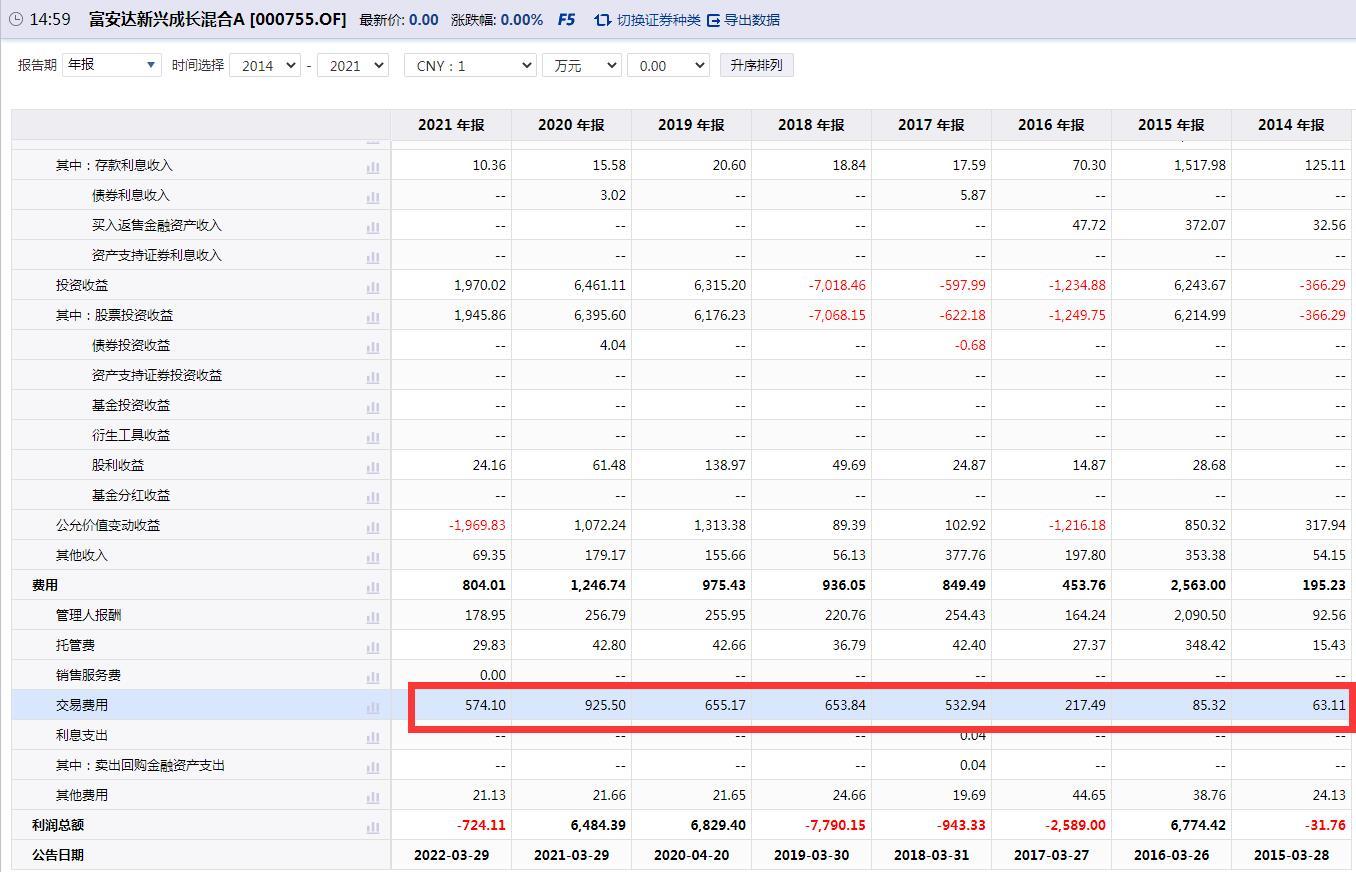The width and height of the screenshot is (1356, 872).
Task: Click the F5 shortcut label
Action: [x=566, y=20]
